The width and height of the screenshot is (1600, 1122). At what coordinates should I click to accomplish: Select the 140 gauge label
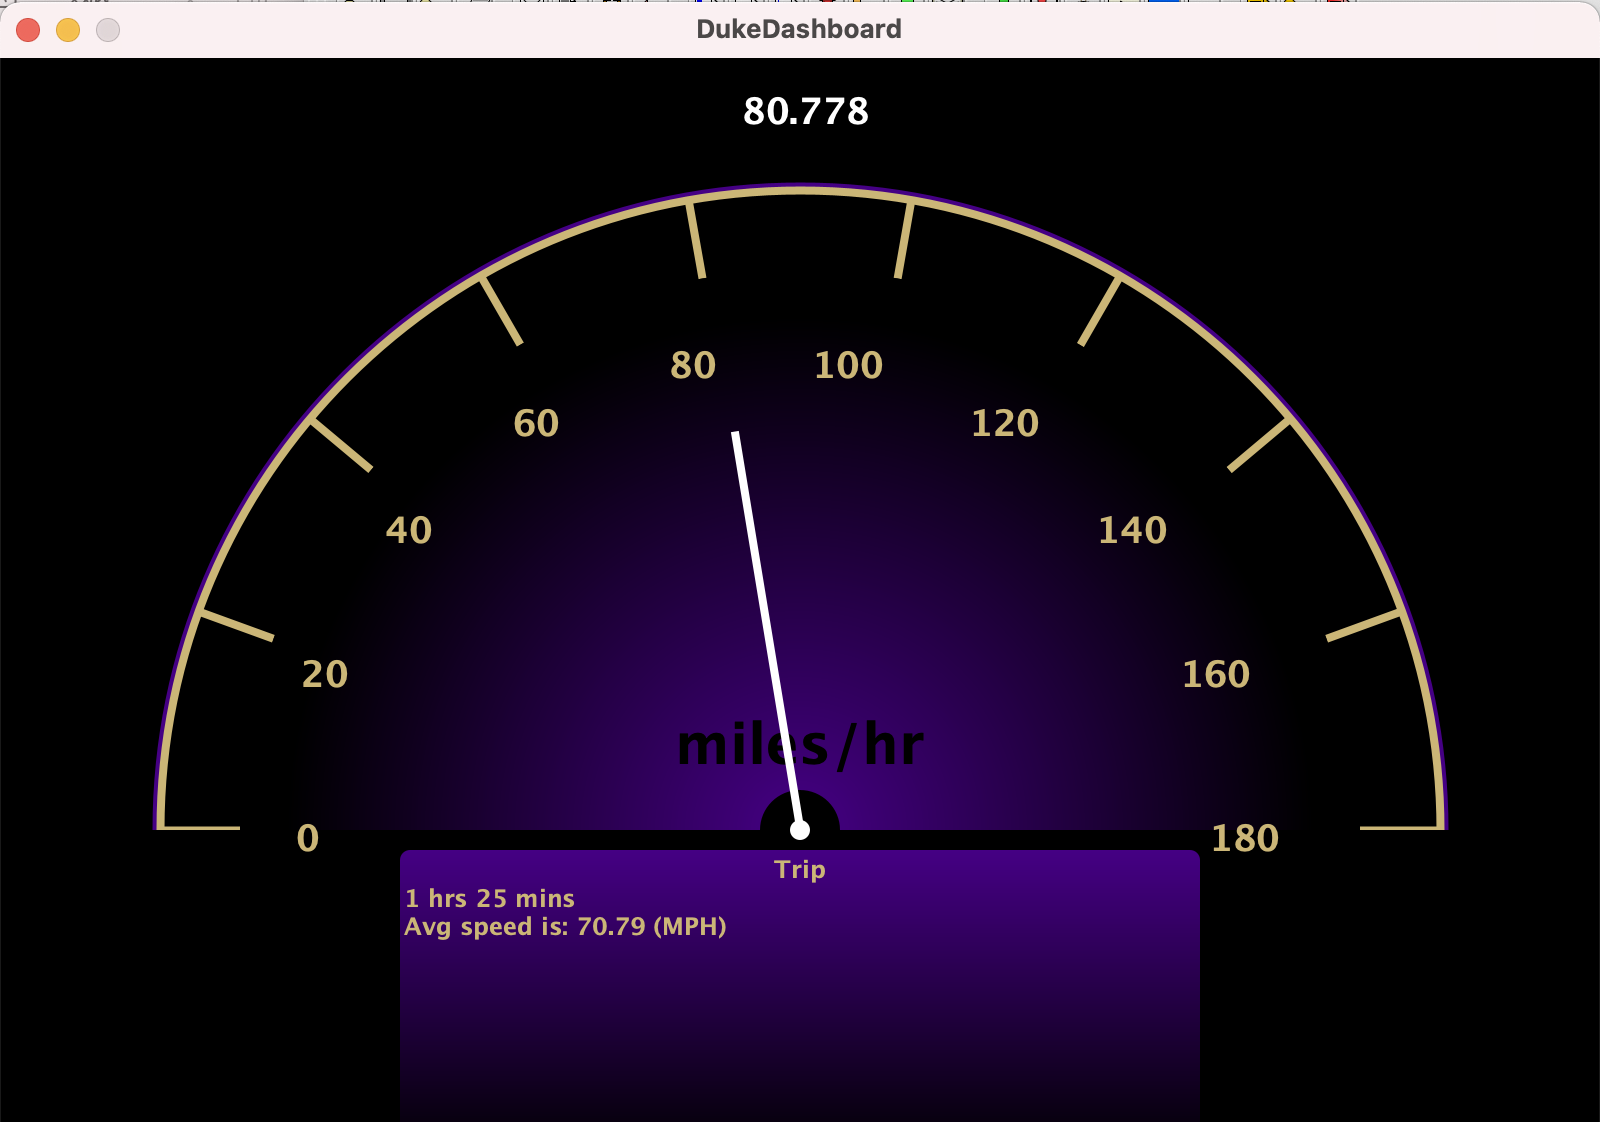(1132, 530)
